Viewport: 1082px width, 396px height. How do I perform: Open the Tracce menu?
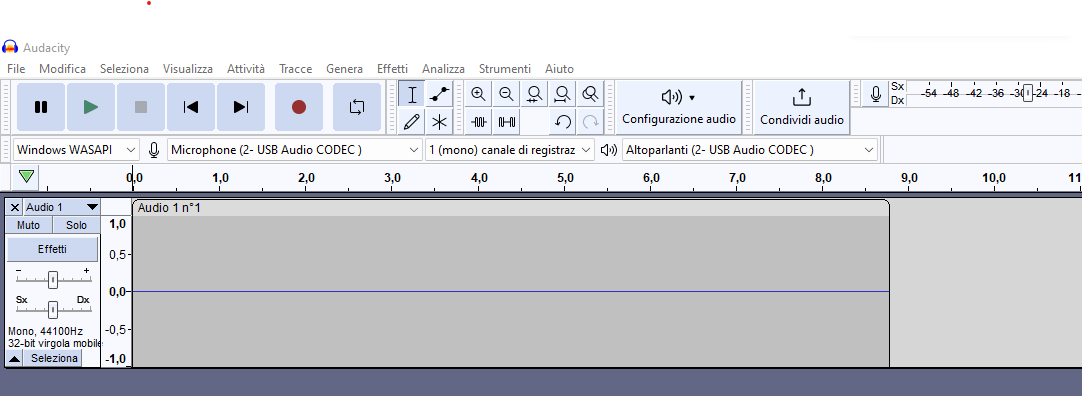(x=295, y=69)
